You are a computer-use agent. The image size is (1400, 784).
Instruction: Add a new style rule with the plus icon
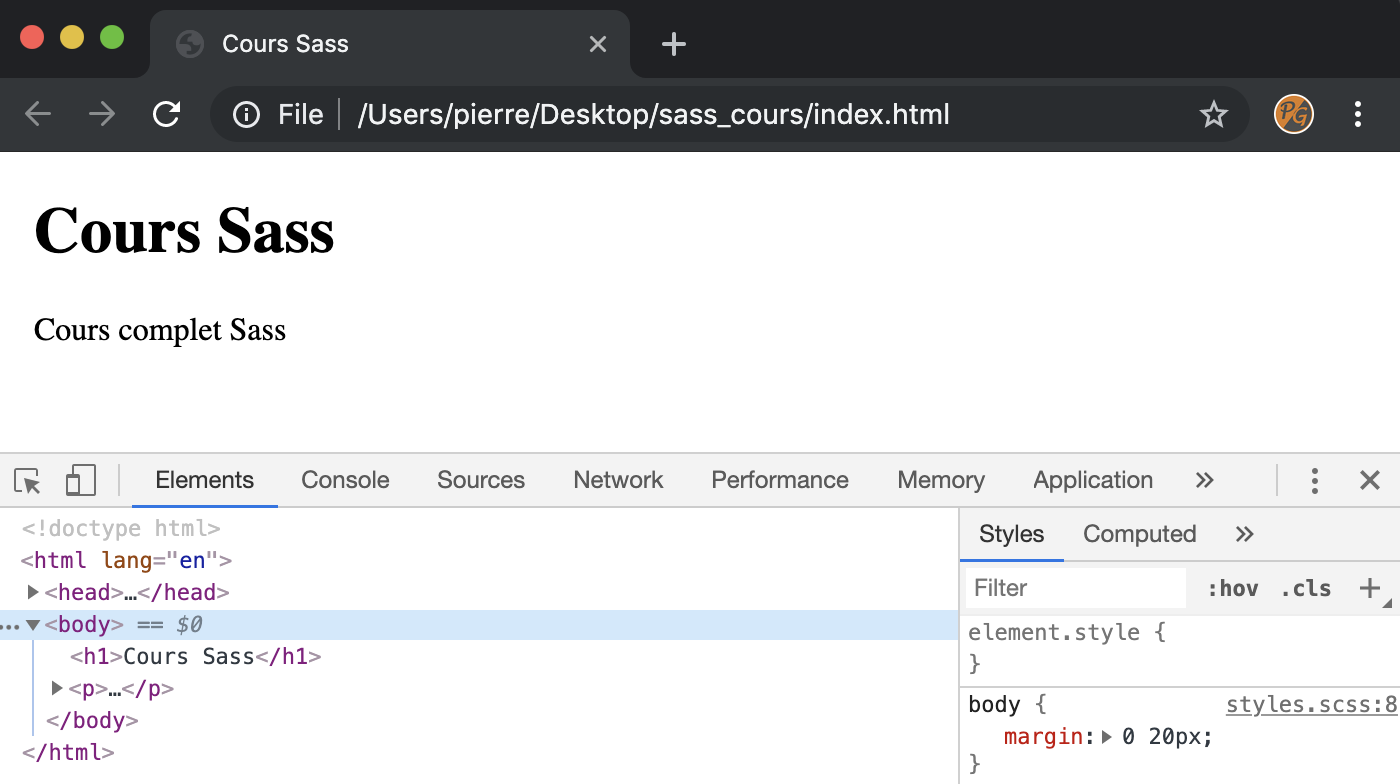tap(1369, 588)
